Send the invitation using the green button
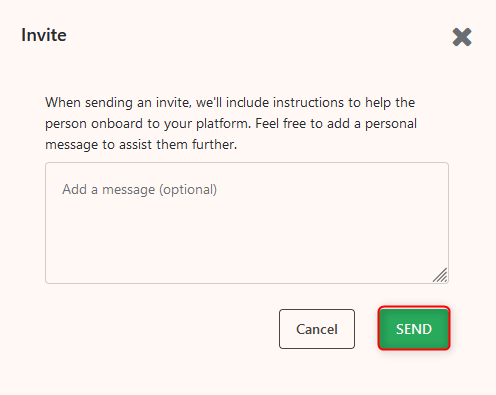Screen dimensions: 496x395 pos(414,328)
